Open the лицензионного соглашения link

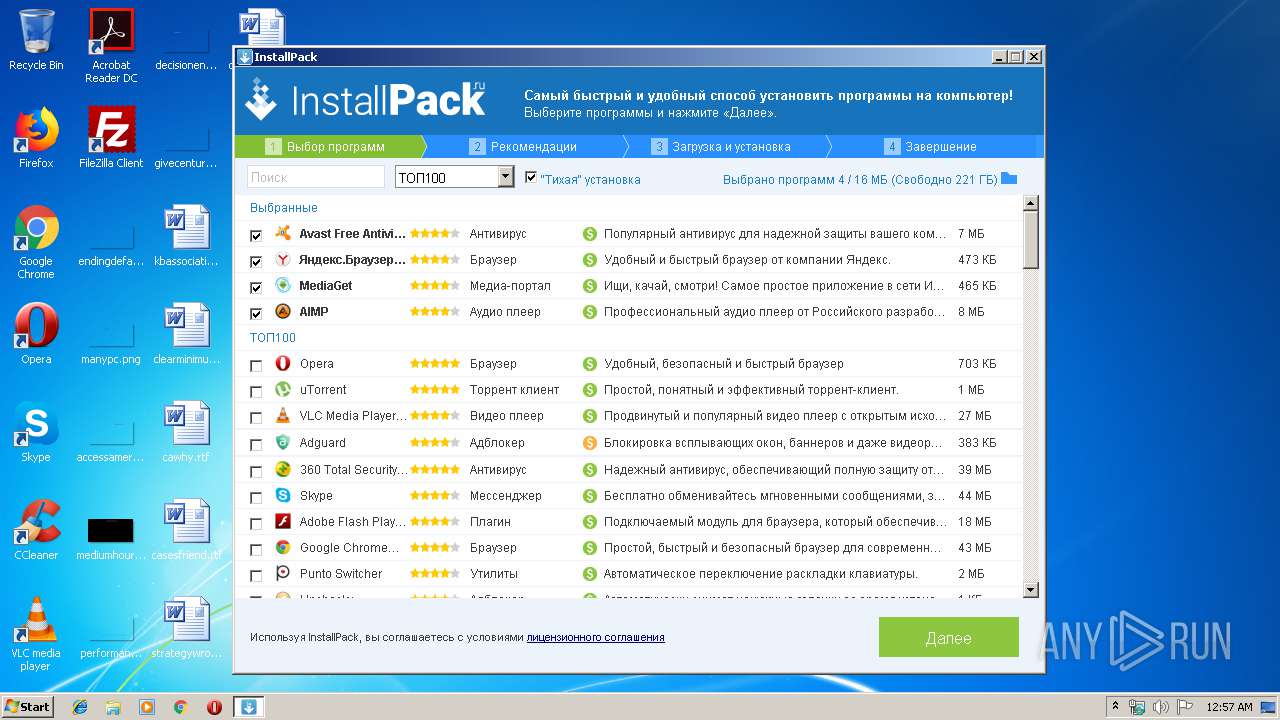595,637
